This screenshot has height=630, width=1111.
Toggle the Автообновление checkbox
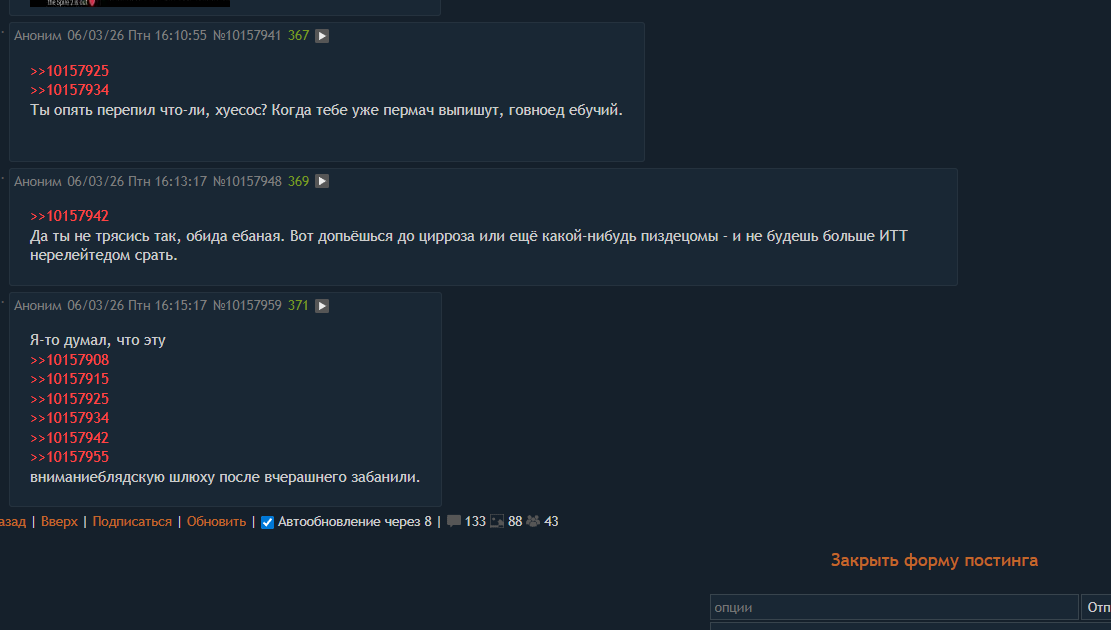click(x=267, y=522)
